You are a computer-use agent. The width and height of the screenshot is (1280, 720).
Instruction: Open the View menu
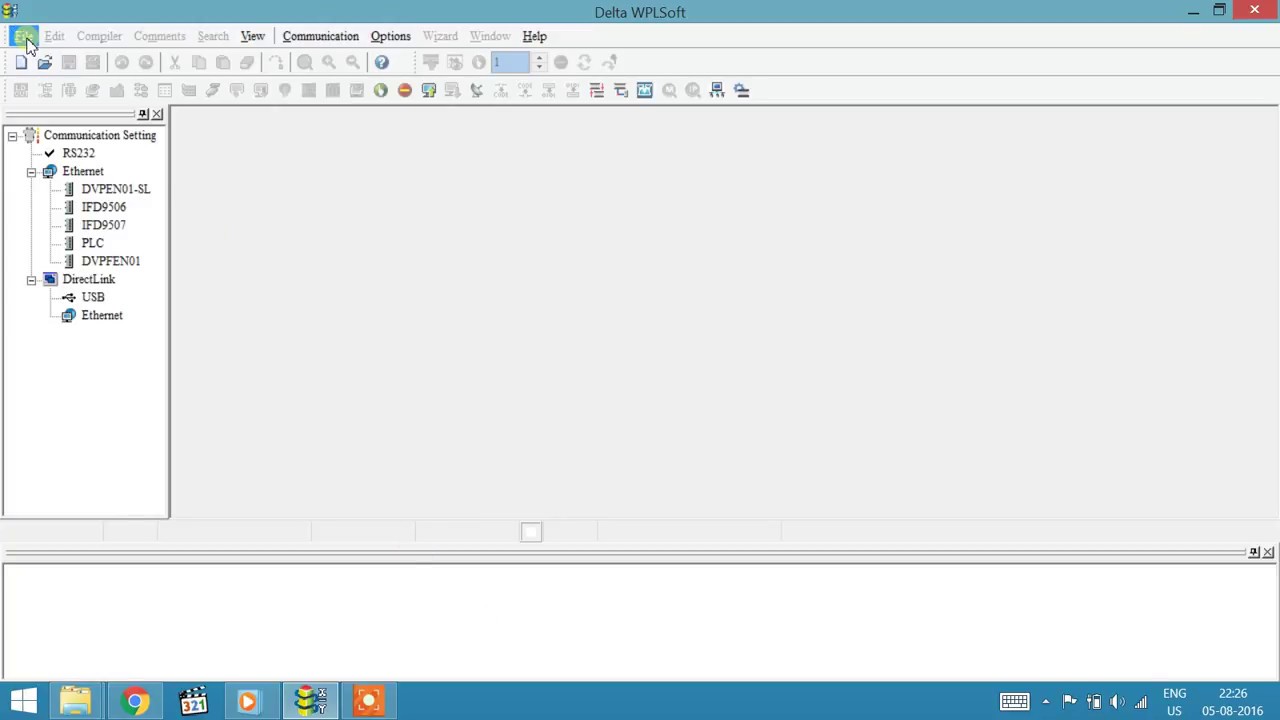(x=253, y=36)
